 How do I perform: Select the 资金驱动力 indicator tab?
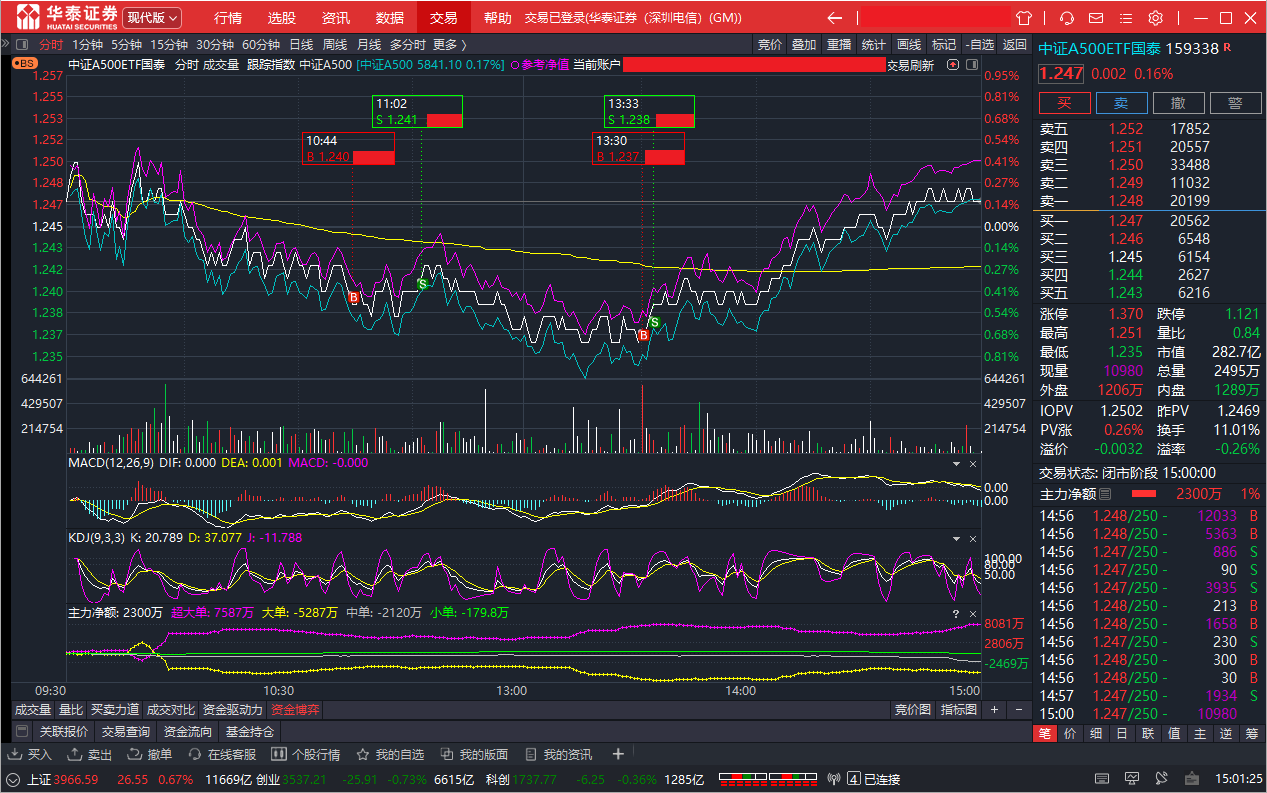[233, 709]
